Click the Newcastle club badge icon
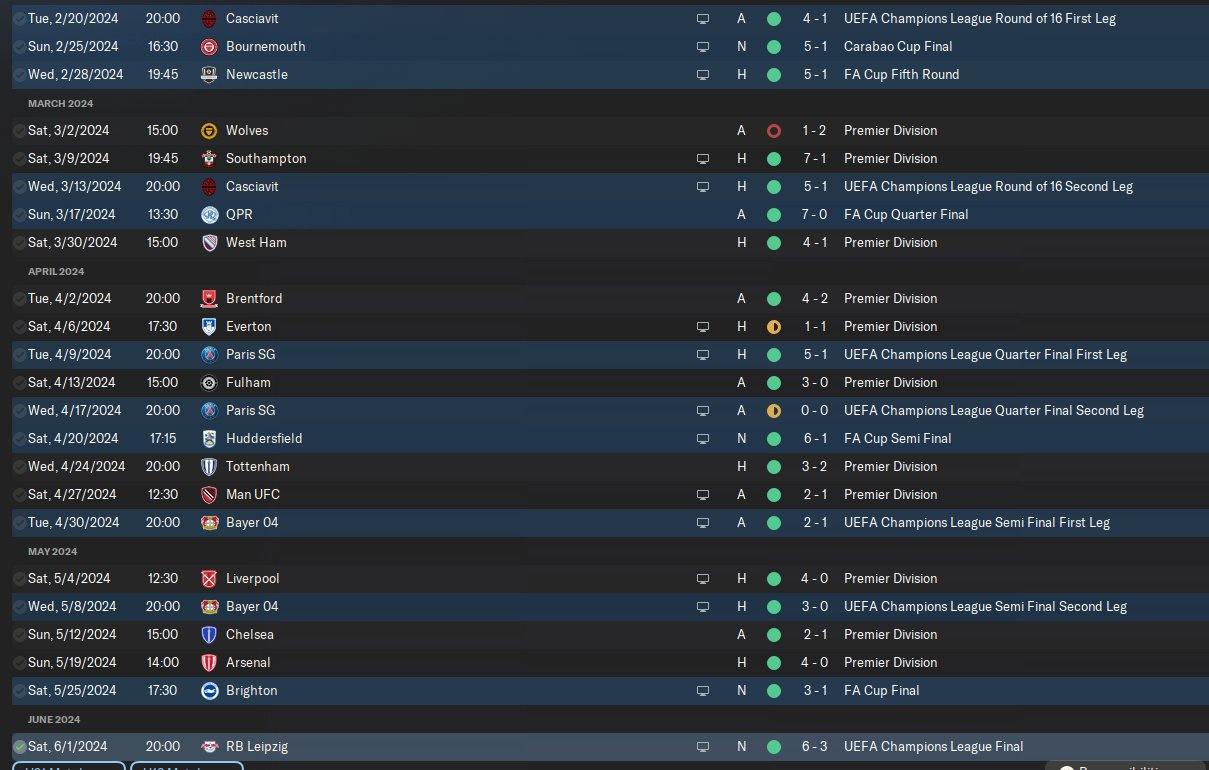The width and height of the screenshot is (1209, 770). coord(209,74)
